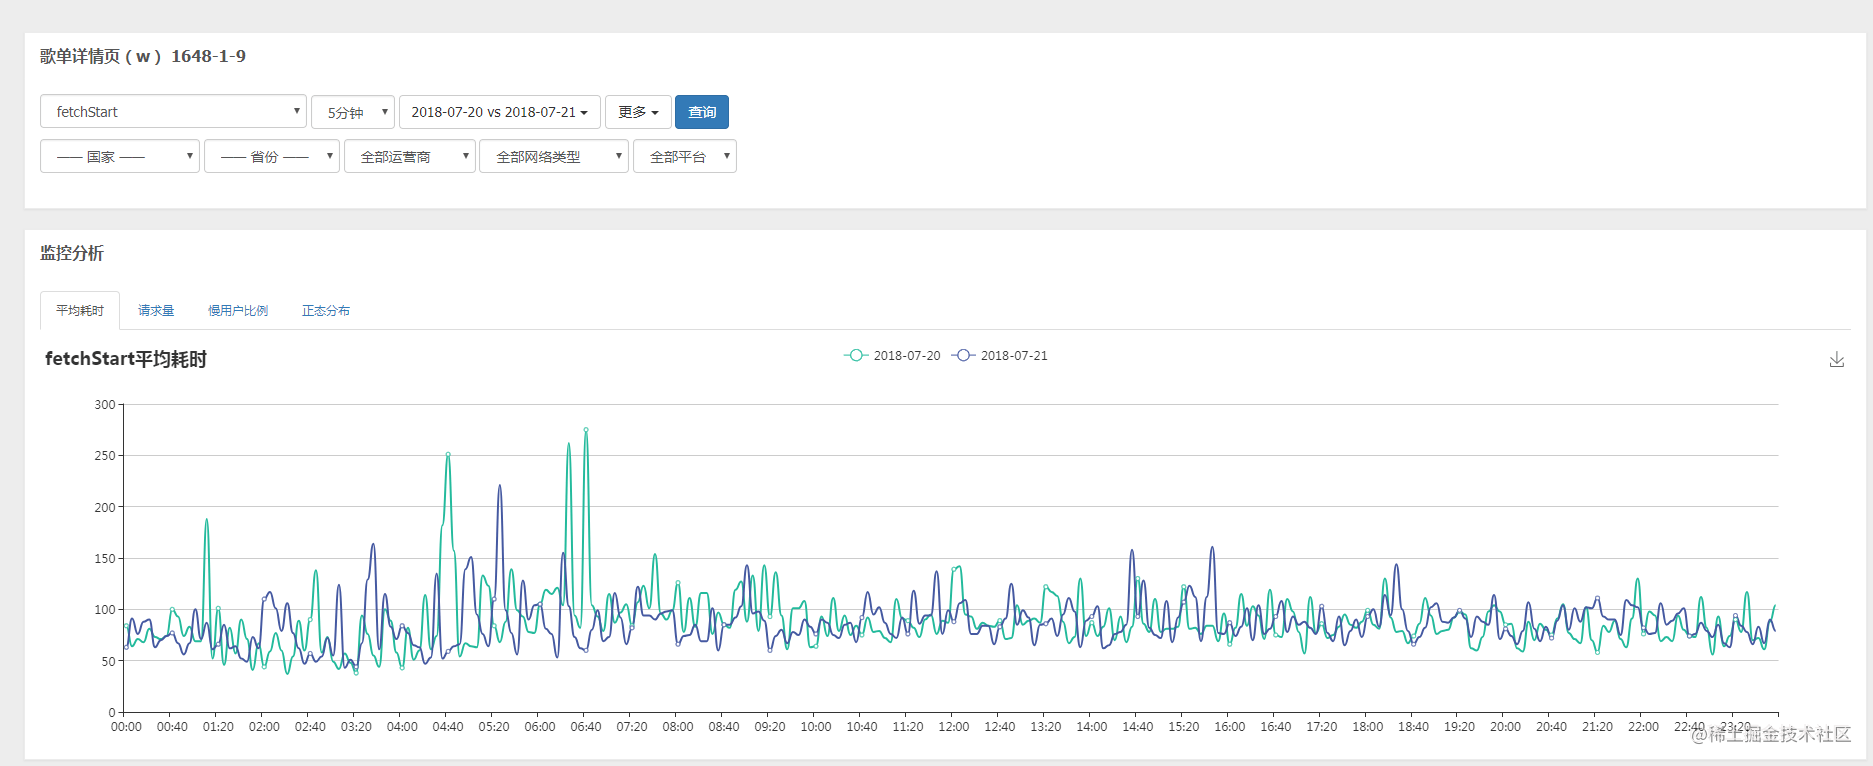
Task: Toggle the 2018-07-21 legend series
Action: click(x=1000, y=356)
